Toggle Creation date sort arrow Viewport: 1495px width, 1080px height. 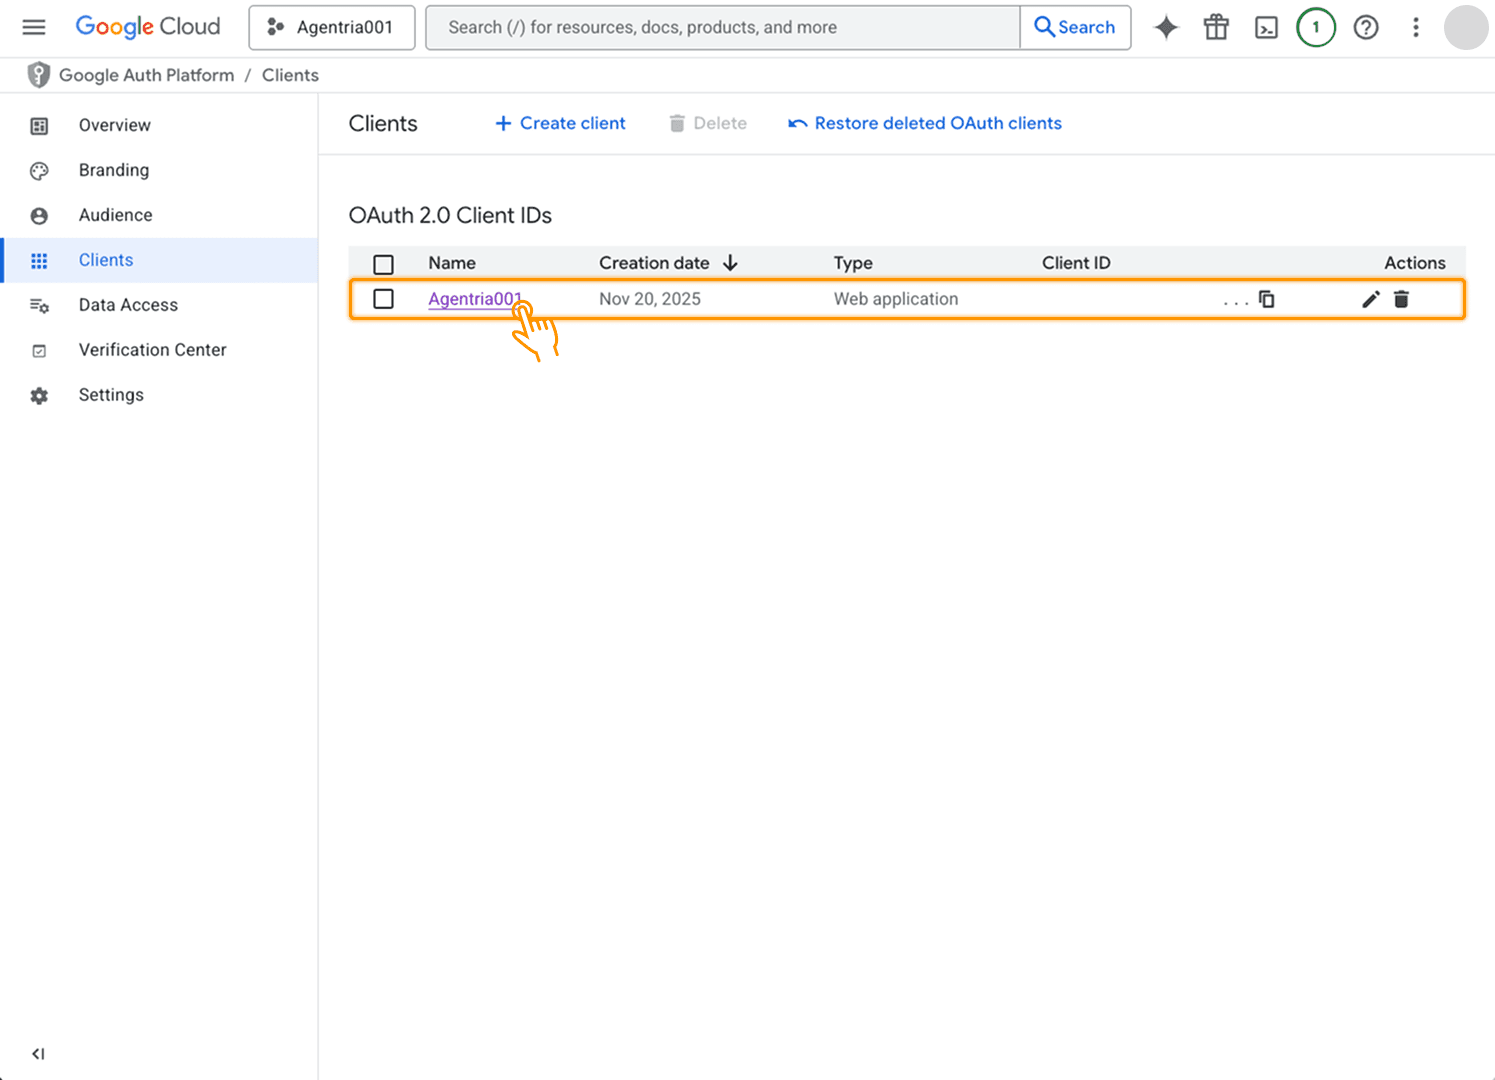(x=730, y=263)
